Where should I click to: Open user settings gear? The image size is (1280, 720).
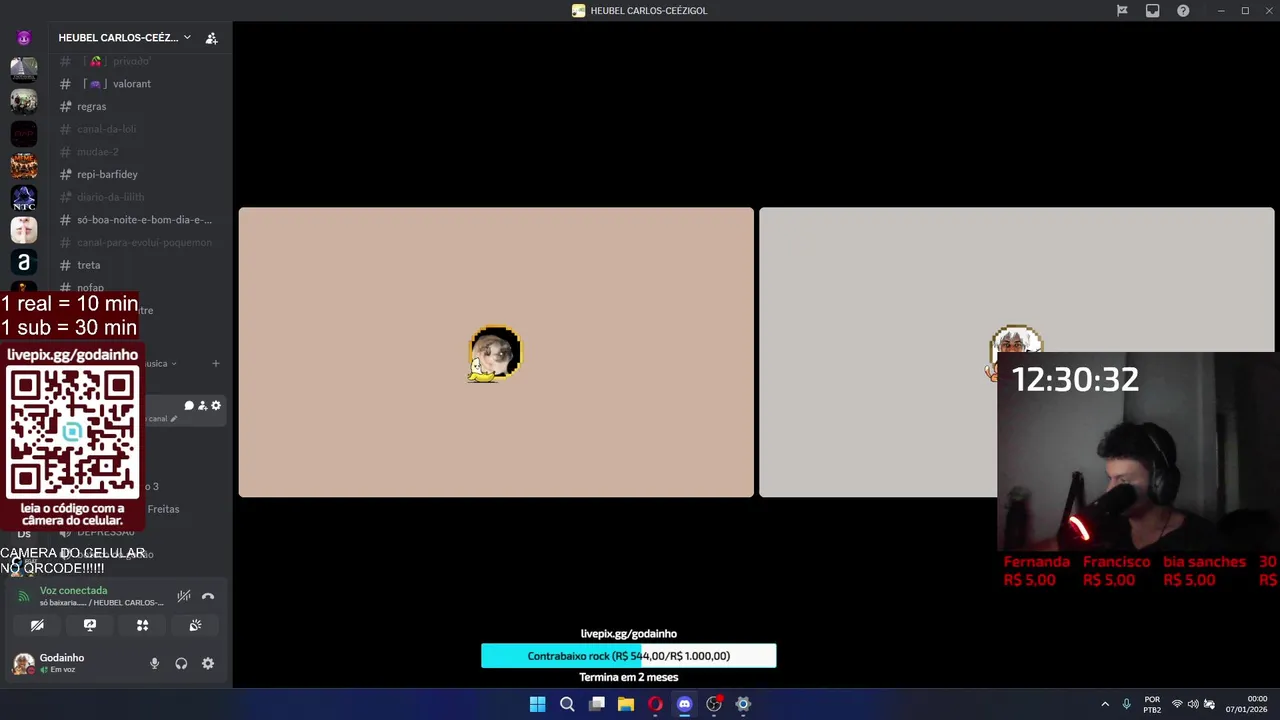(x=208, y=663)
